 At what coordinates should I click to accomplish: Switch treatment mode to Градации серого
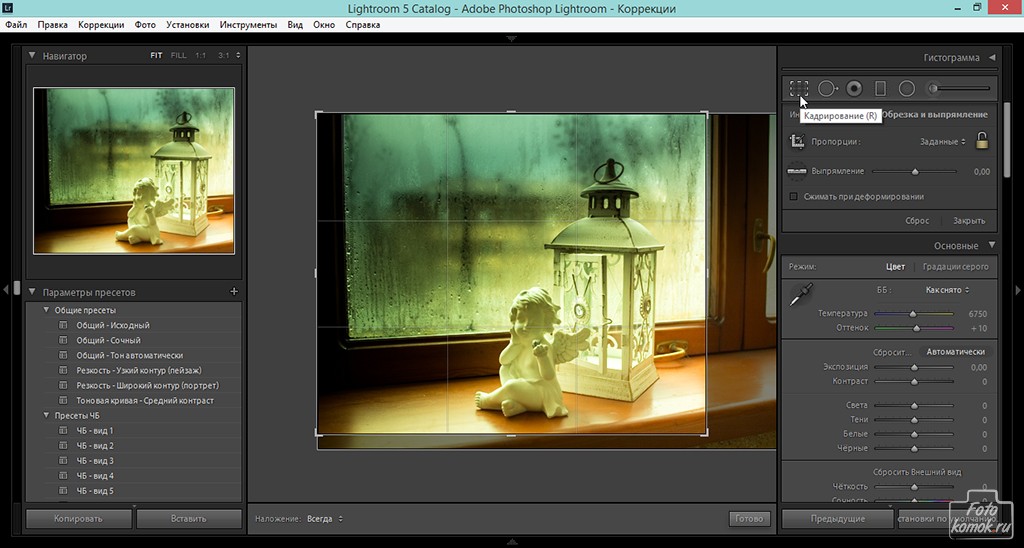955,266
